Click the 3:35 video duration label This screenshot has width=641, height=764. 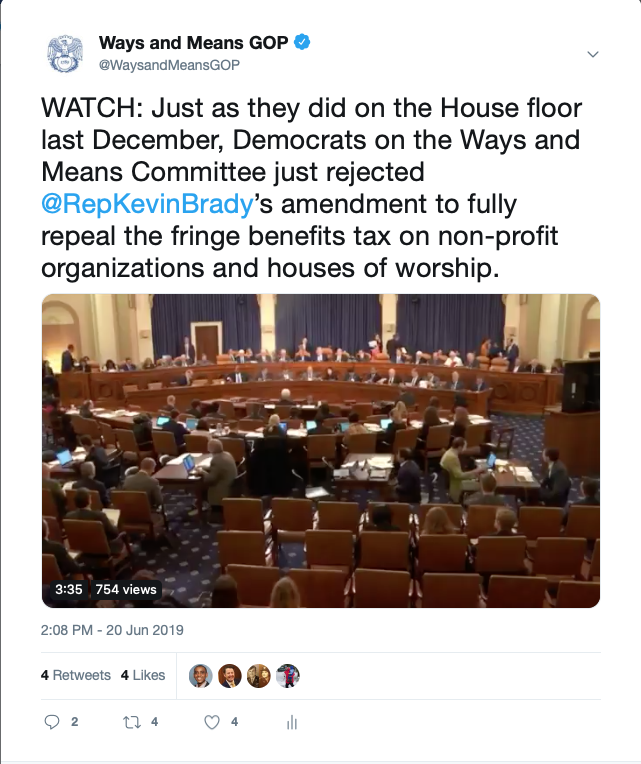click(x=68, y=590)
